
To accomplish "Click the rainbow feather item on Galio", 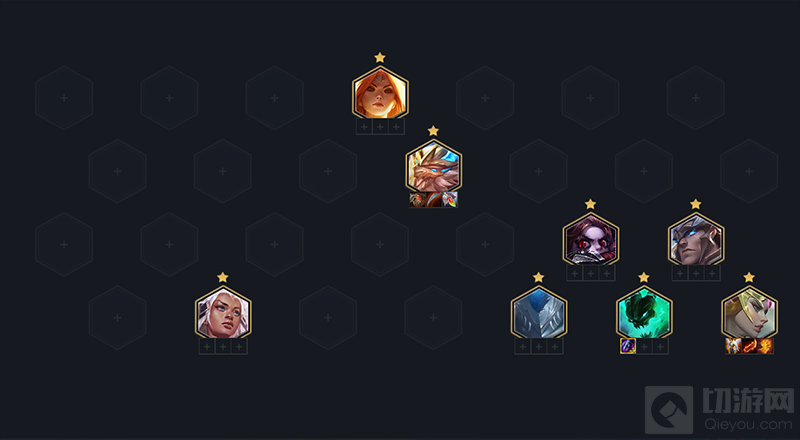I will [x=450, y=200].
